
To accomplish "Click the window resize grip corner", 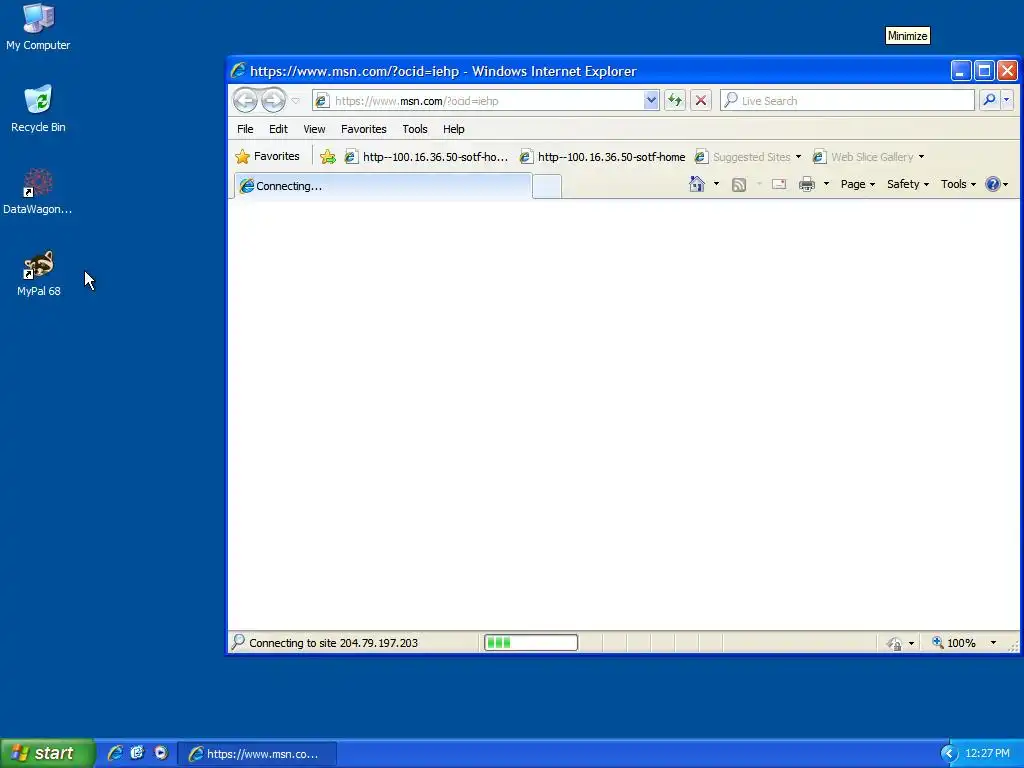I will tap(1014, 646).
